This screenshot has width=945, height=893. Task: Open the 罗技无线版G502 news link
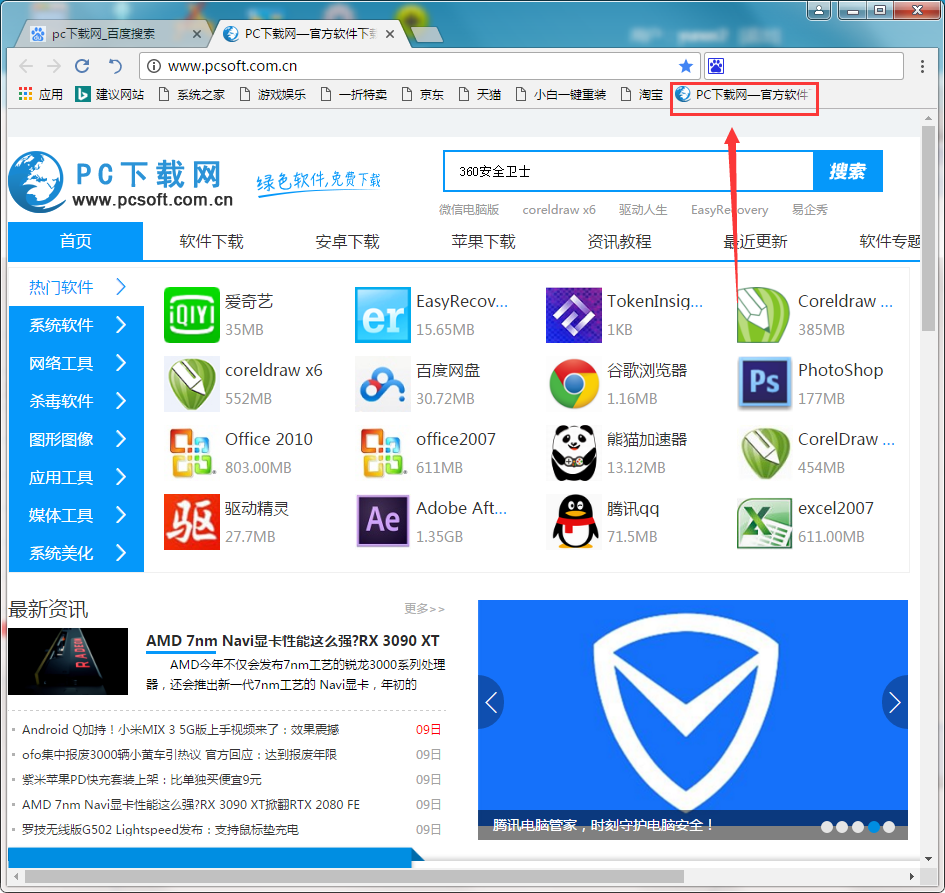[x=160, y=830]
